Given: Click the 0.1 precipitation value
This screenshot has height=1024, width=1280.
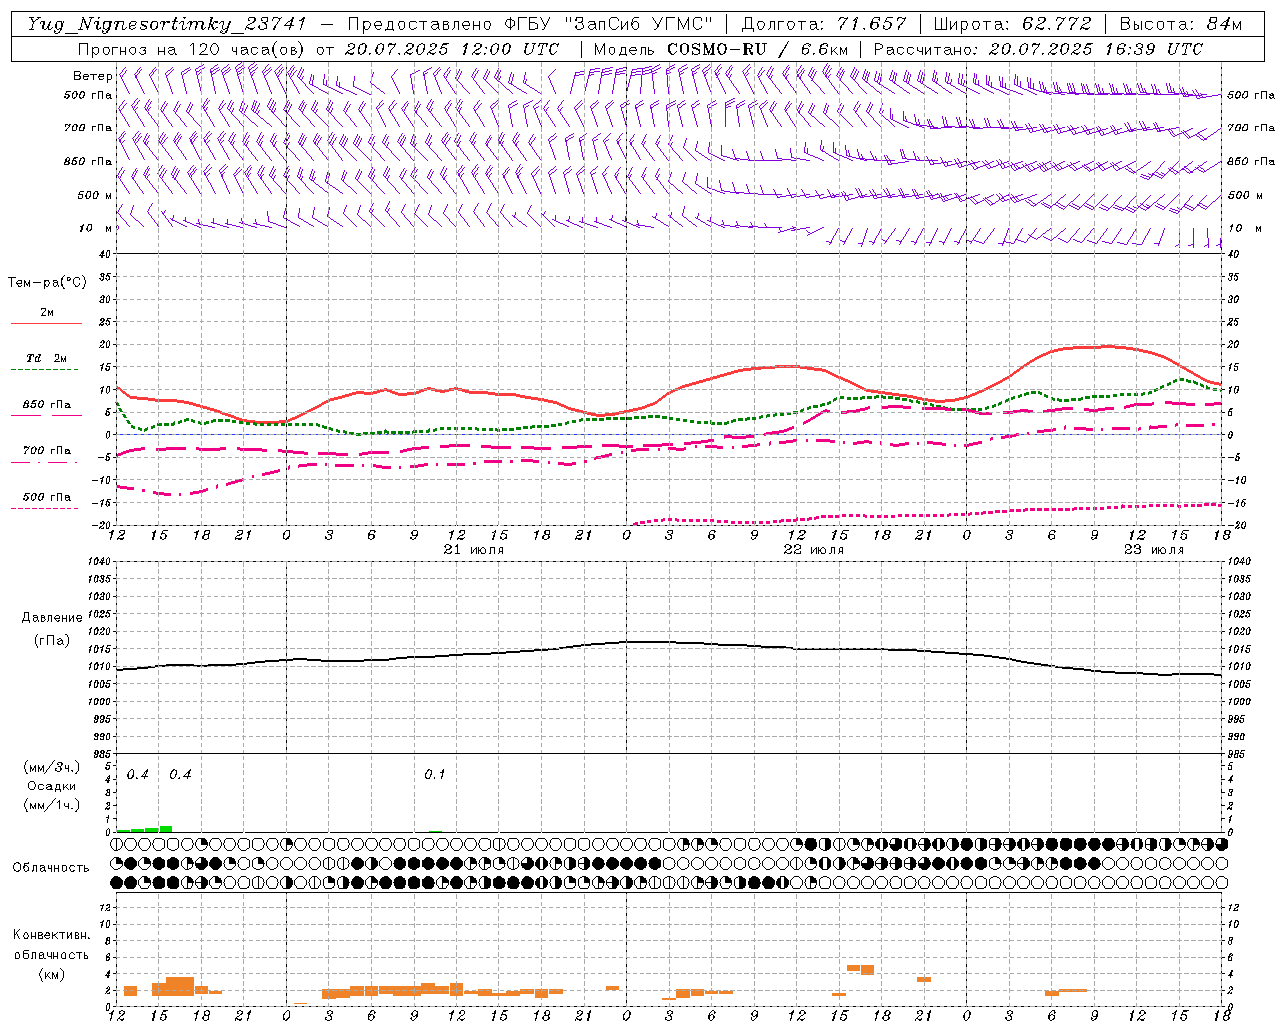Looking at the screenshot, I should point(434,774).
